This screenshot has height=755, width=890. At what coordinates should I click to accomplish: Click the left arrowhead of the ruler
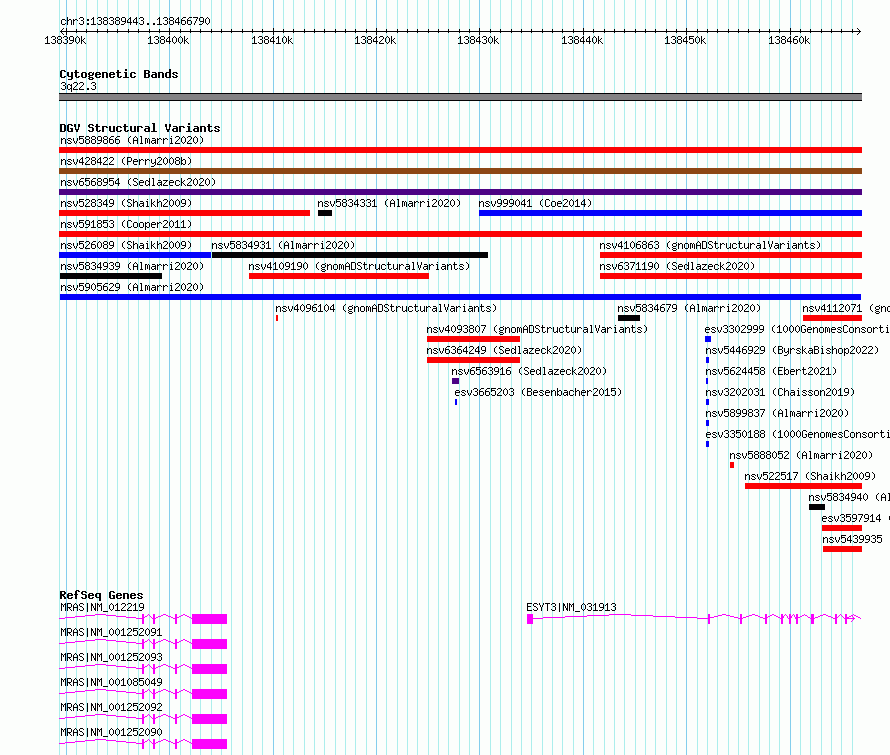(x=63, y=31)
